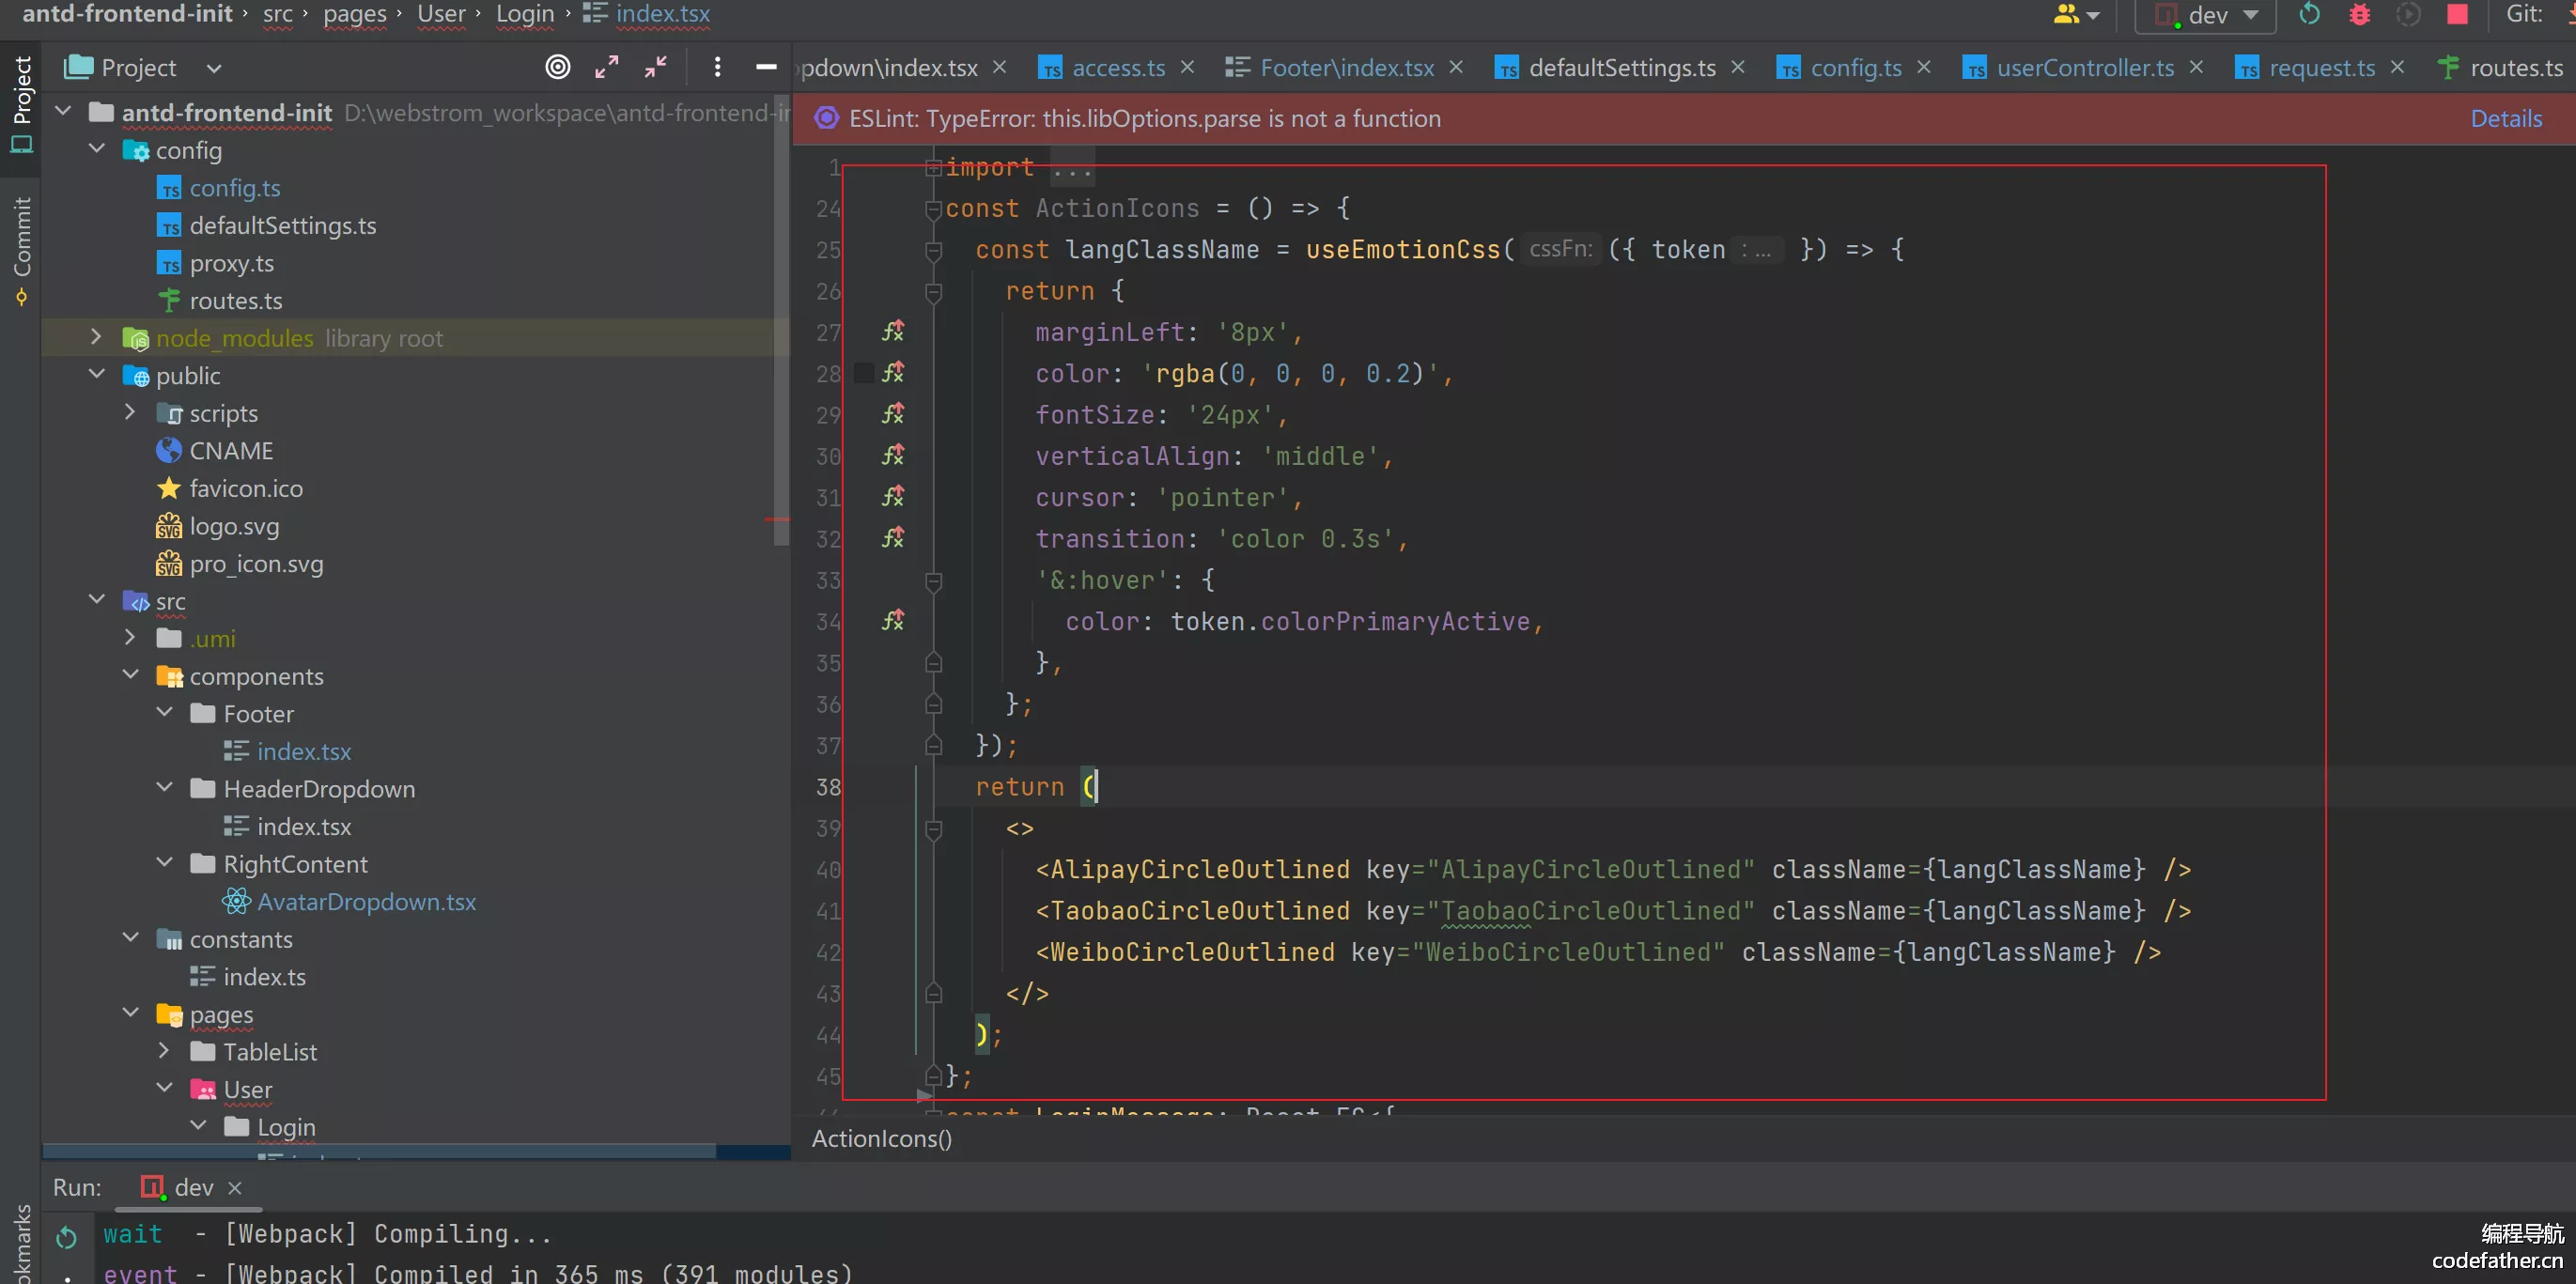Expand the TableList folder

(x=165, y=1050)
